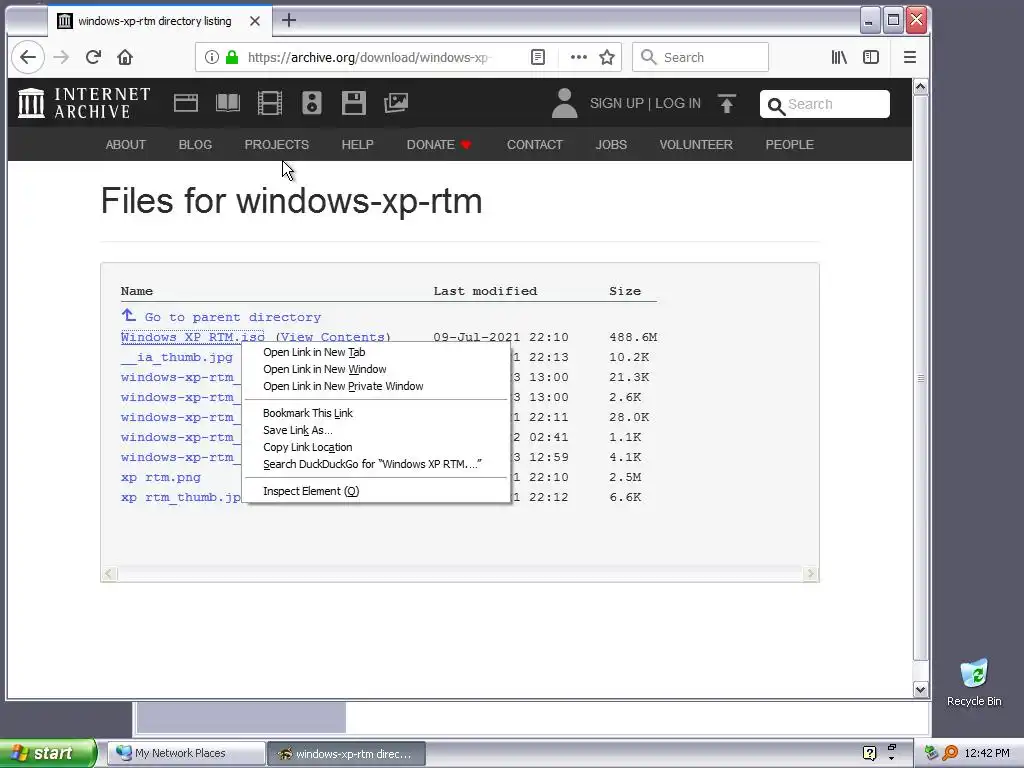Open the Audio speaker icon in Archive header
Viewport: 1024px width, 768px height.
312,103
